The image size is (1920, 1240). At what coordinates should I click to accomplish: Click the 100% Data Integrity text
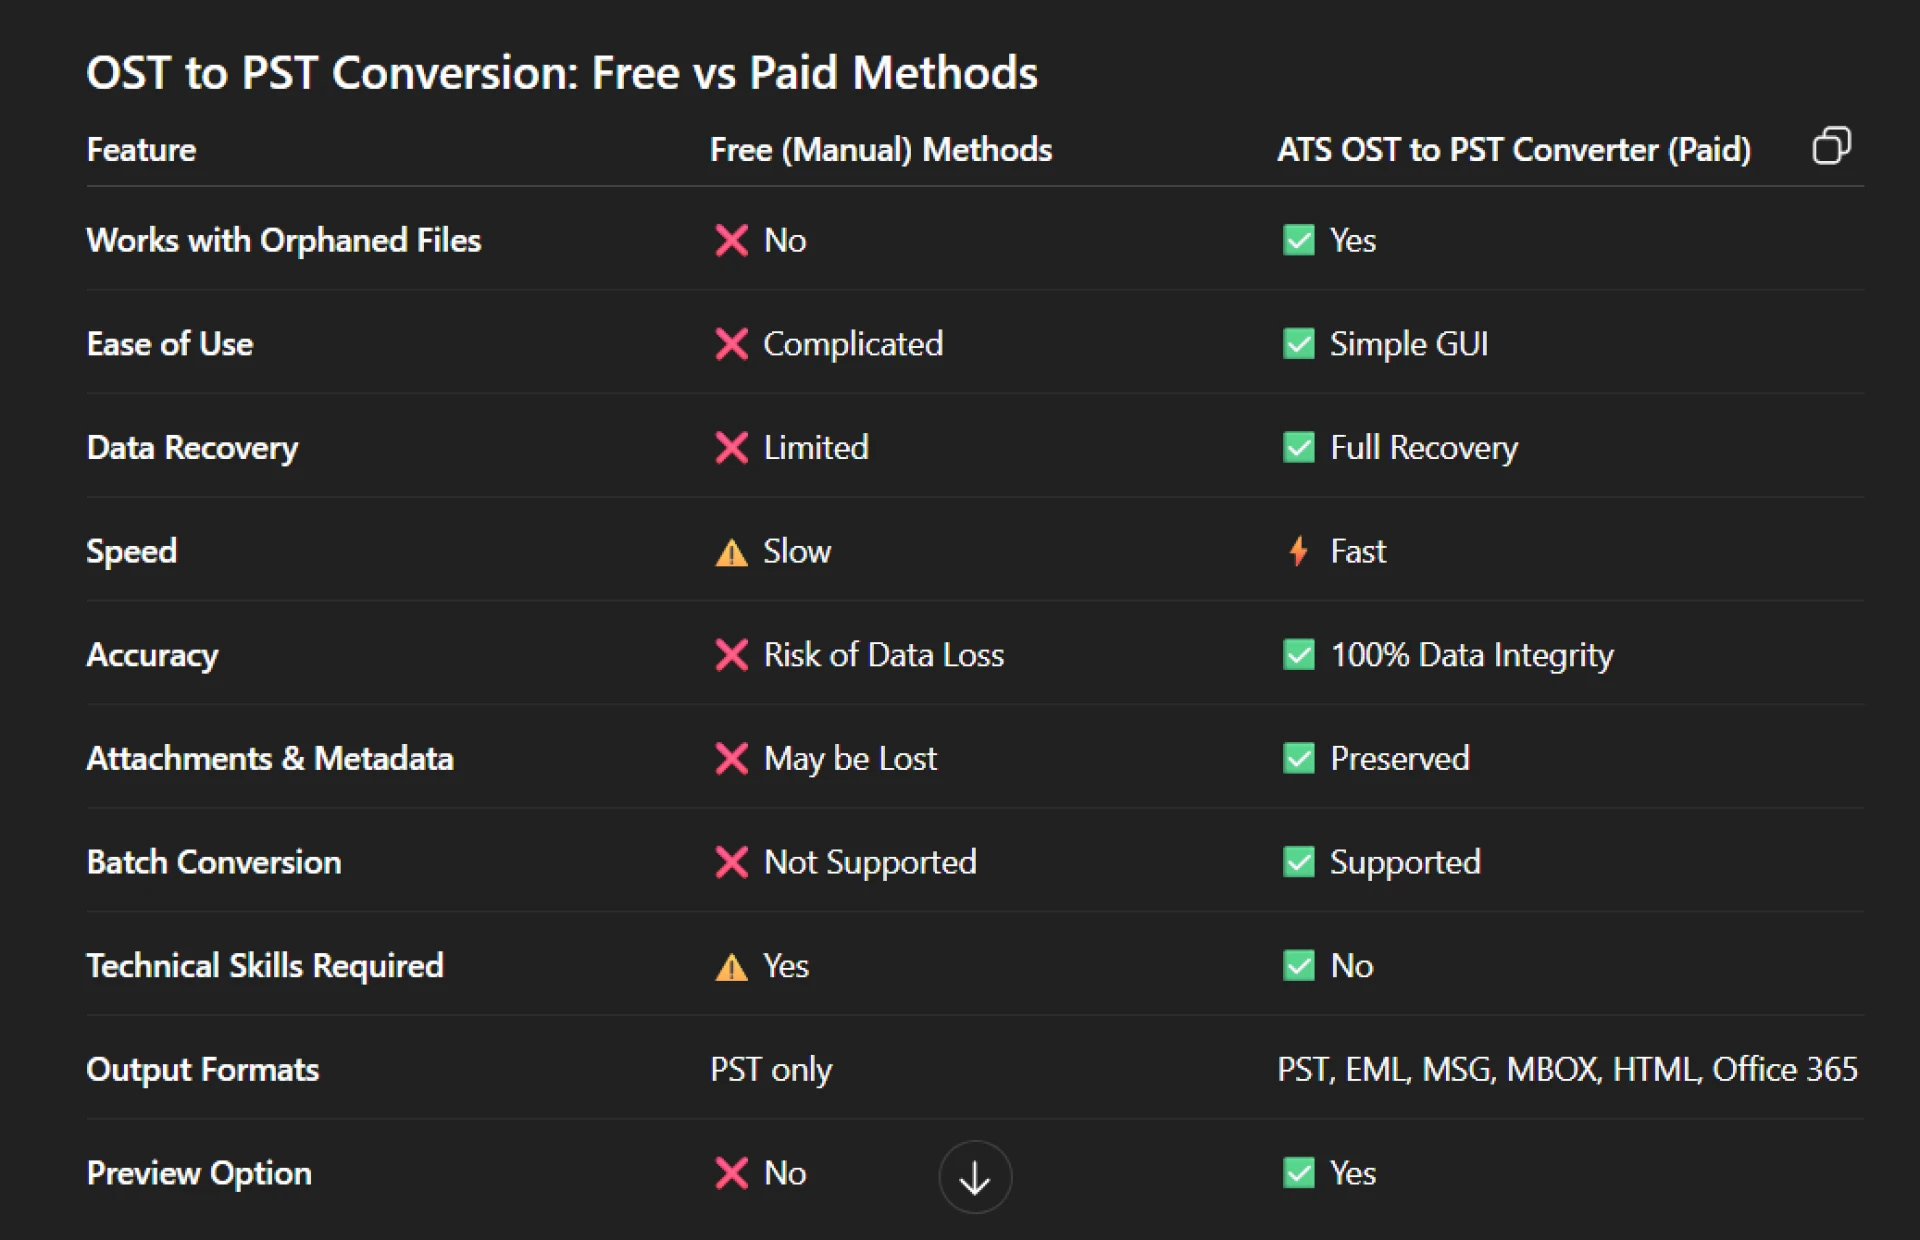coord(1471,655)
